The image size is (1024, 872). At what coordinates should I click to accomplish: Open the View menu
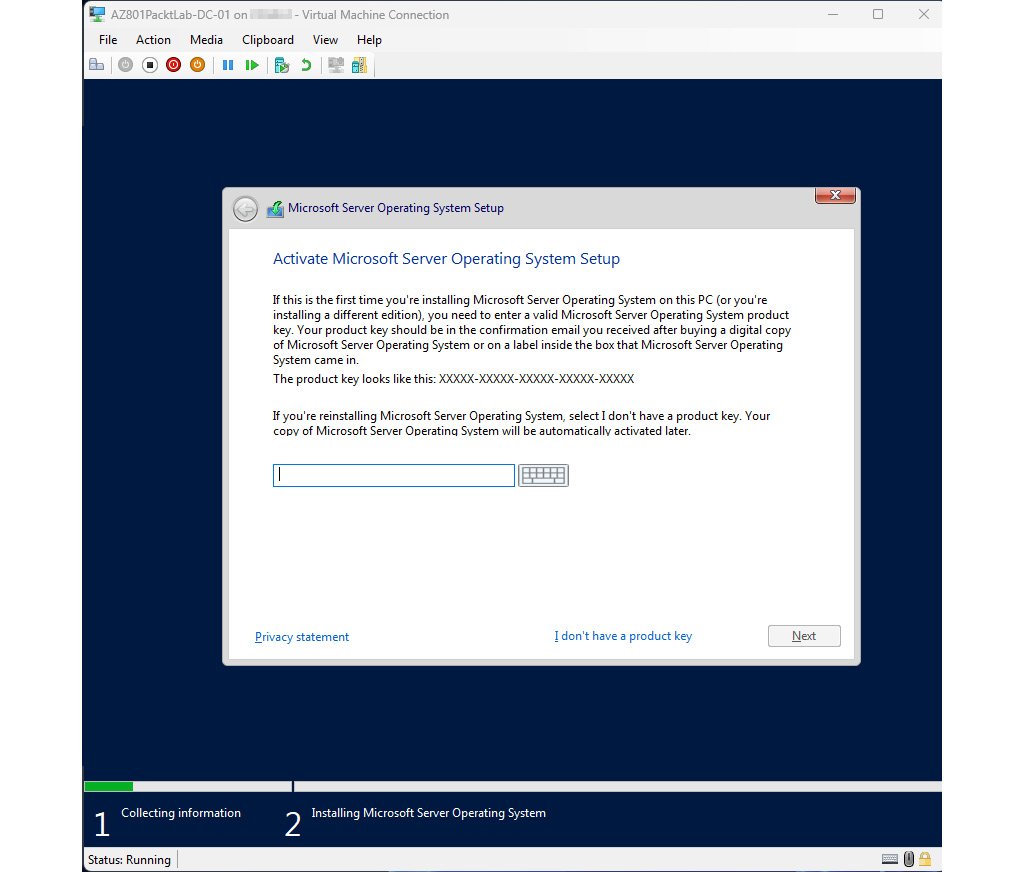pyautogui.click(x=325, y=40)
